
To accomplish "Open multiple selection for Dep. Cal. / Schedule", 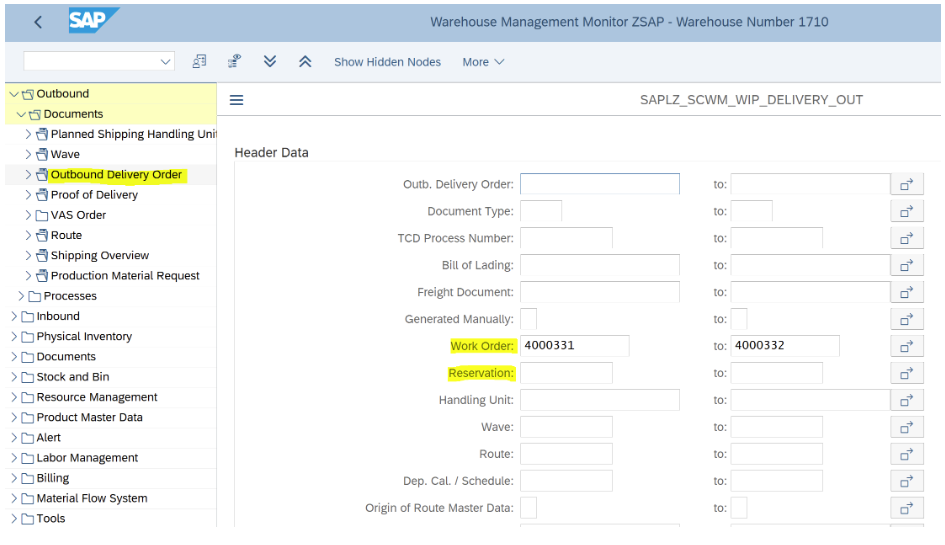I will coord(907,482).
